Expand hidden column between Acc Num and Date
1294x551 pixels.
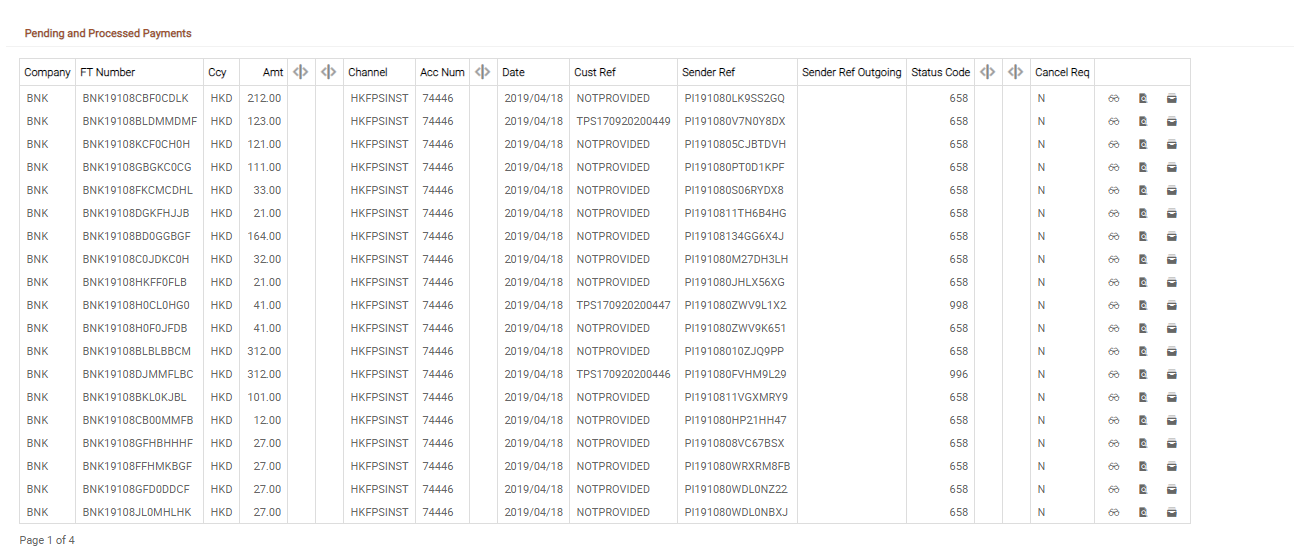[x=483, y=72]
